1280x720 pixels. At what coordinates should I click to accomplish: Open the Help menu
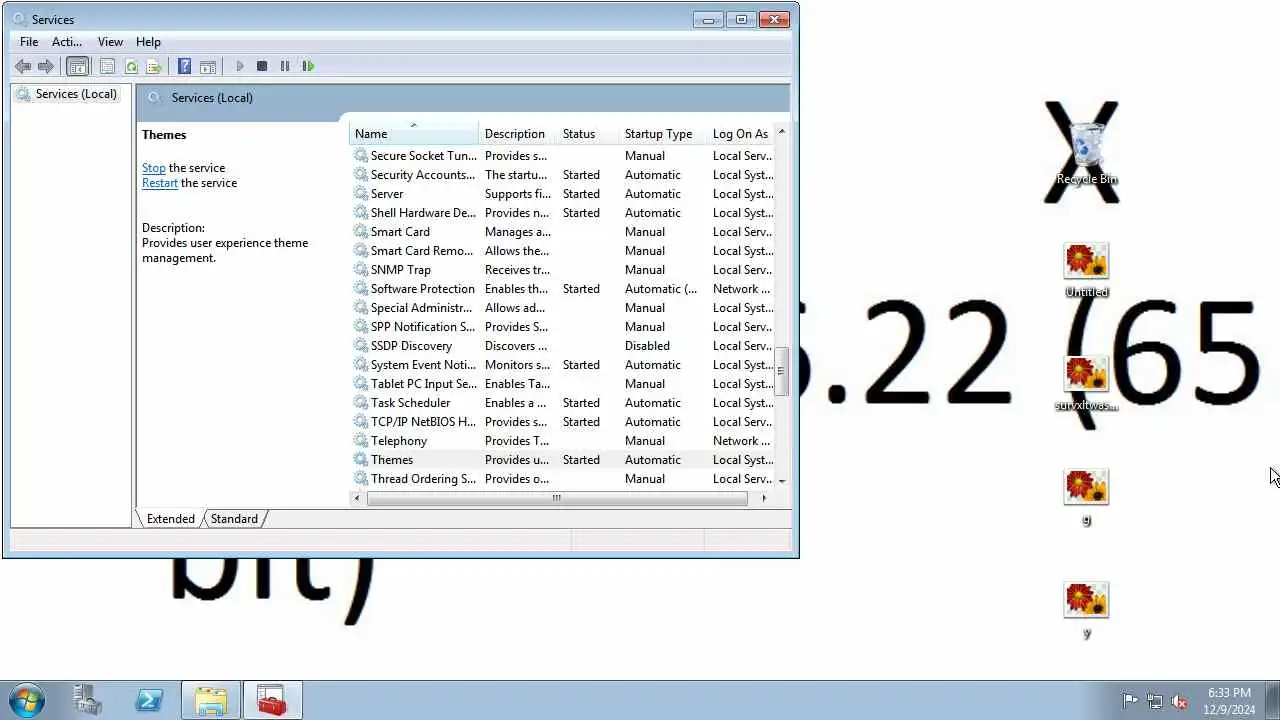tap(148, 42)
